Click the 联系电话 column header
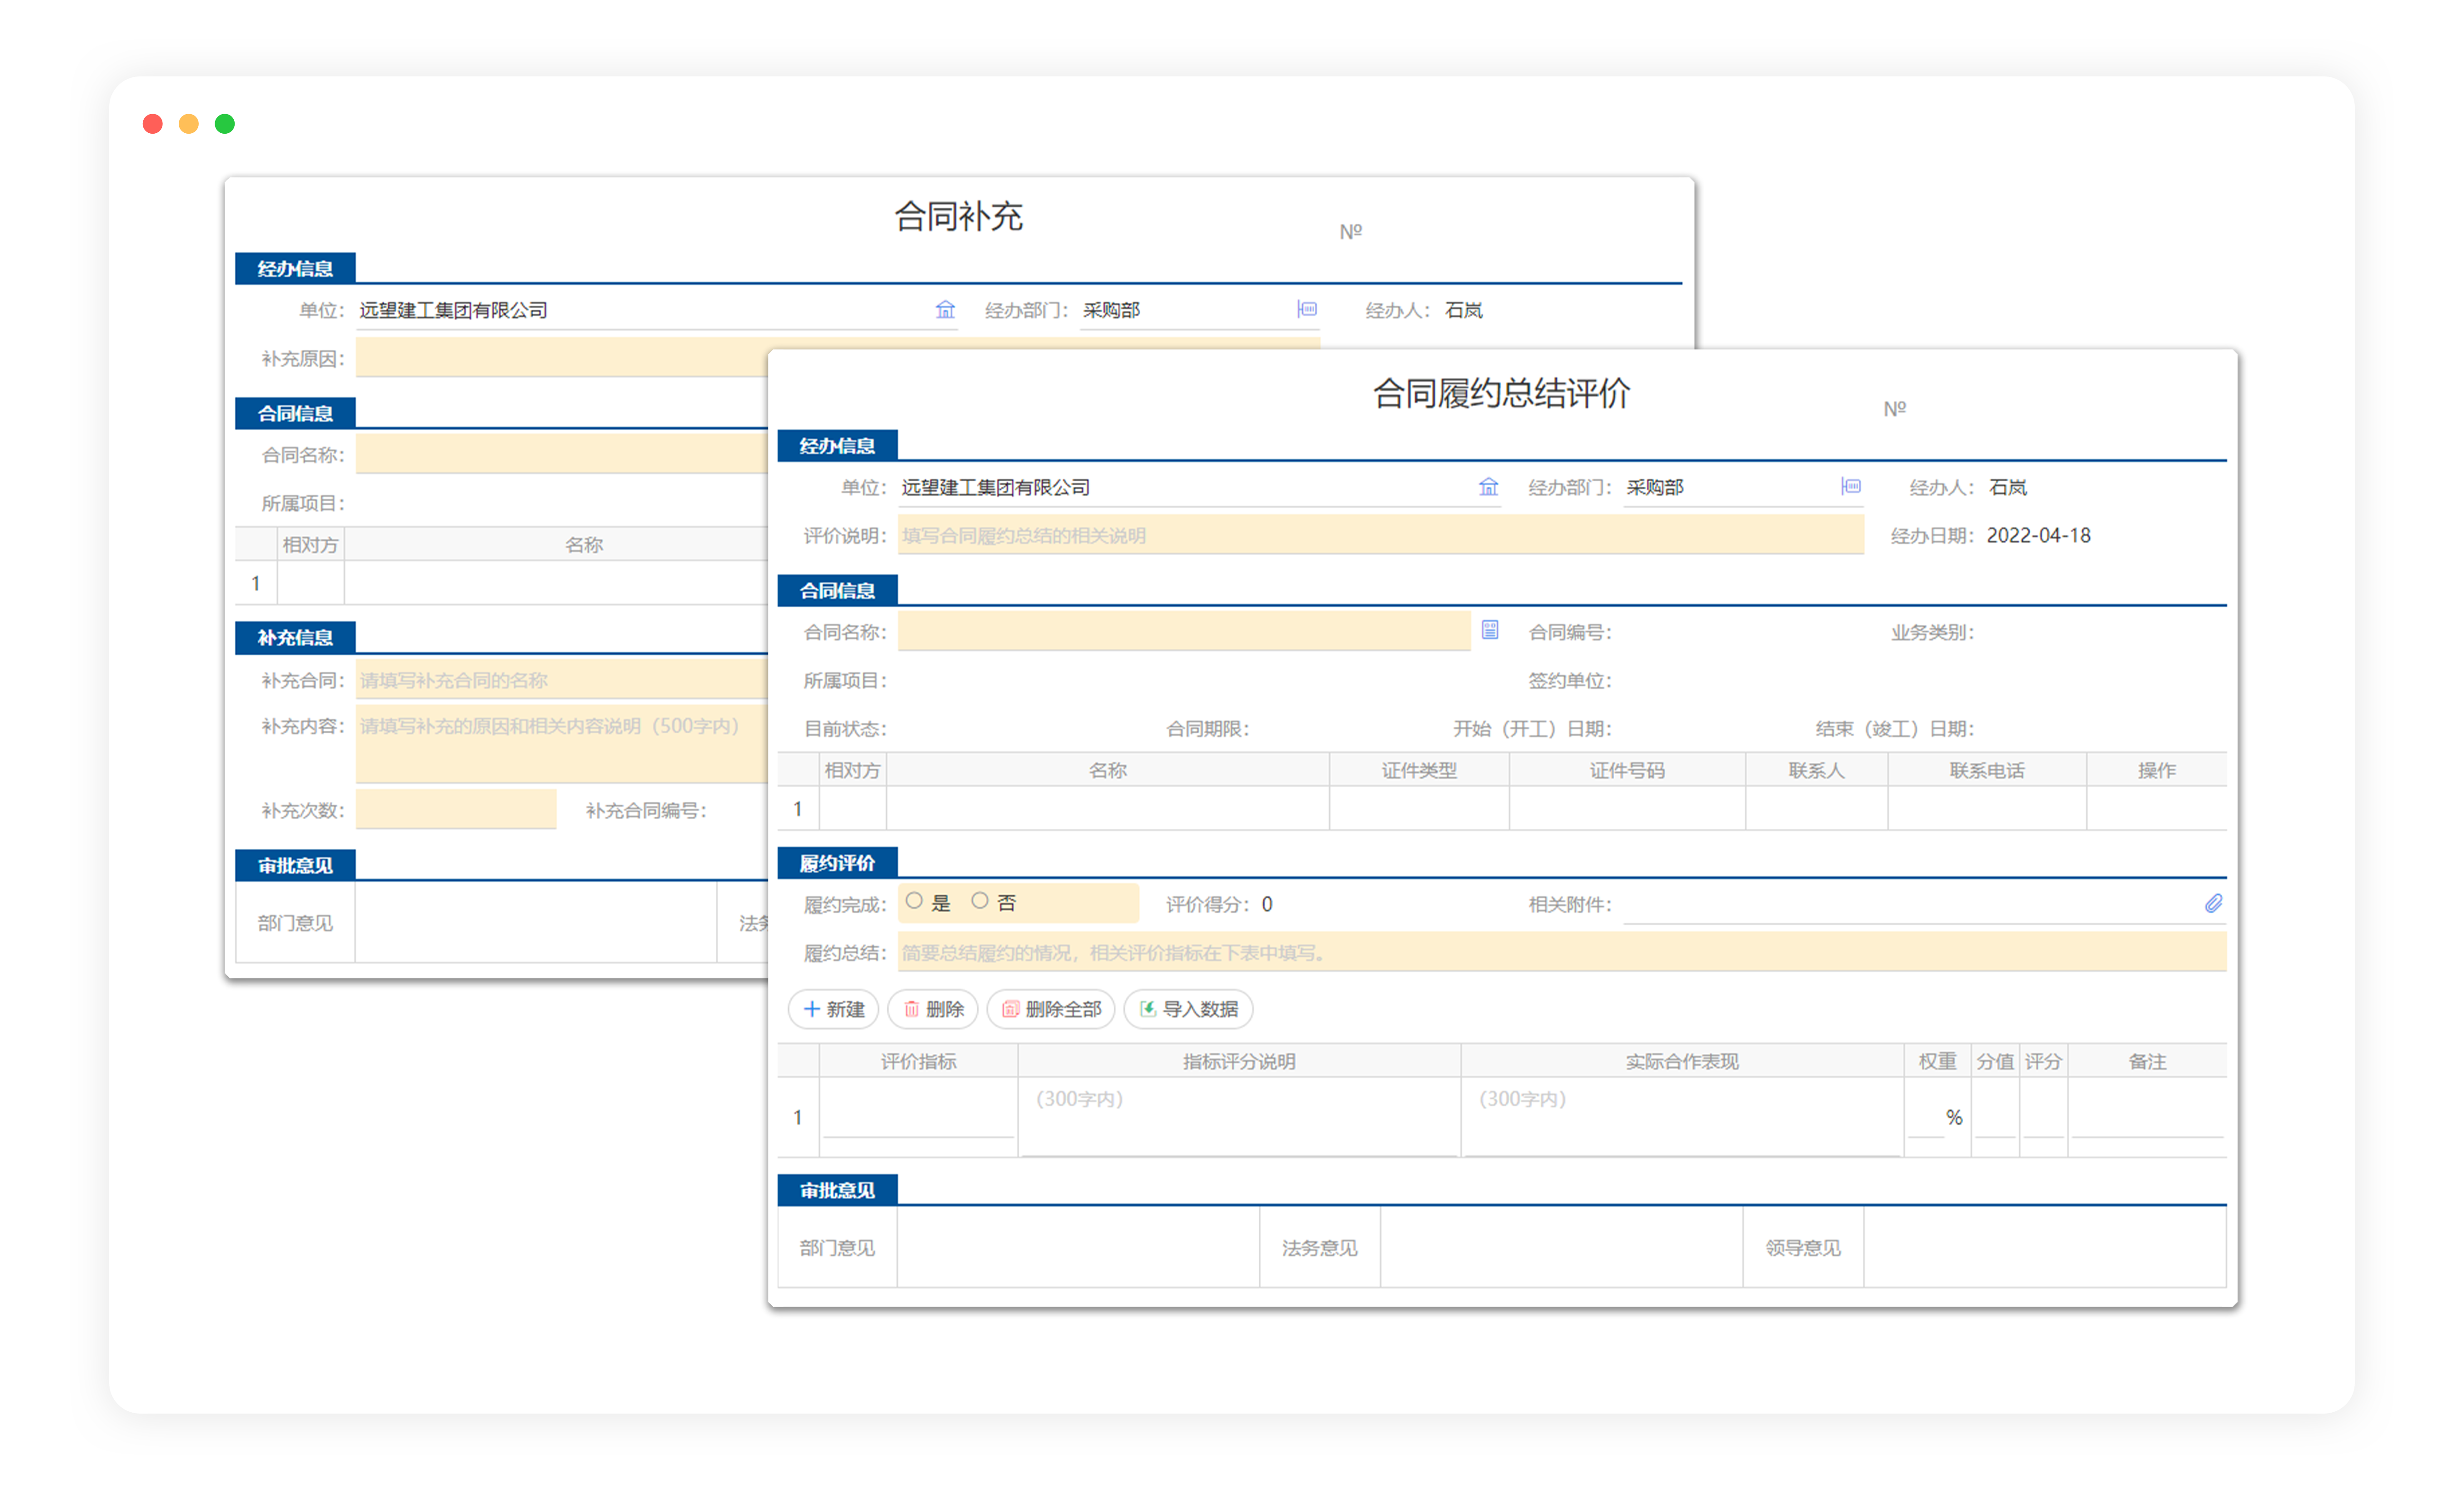Image resolution: width=2464 pixels, height=1490 pixels. coord(1987,770)
